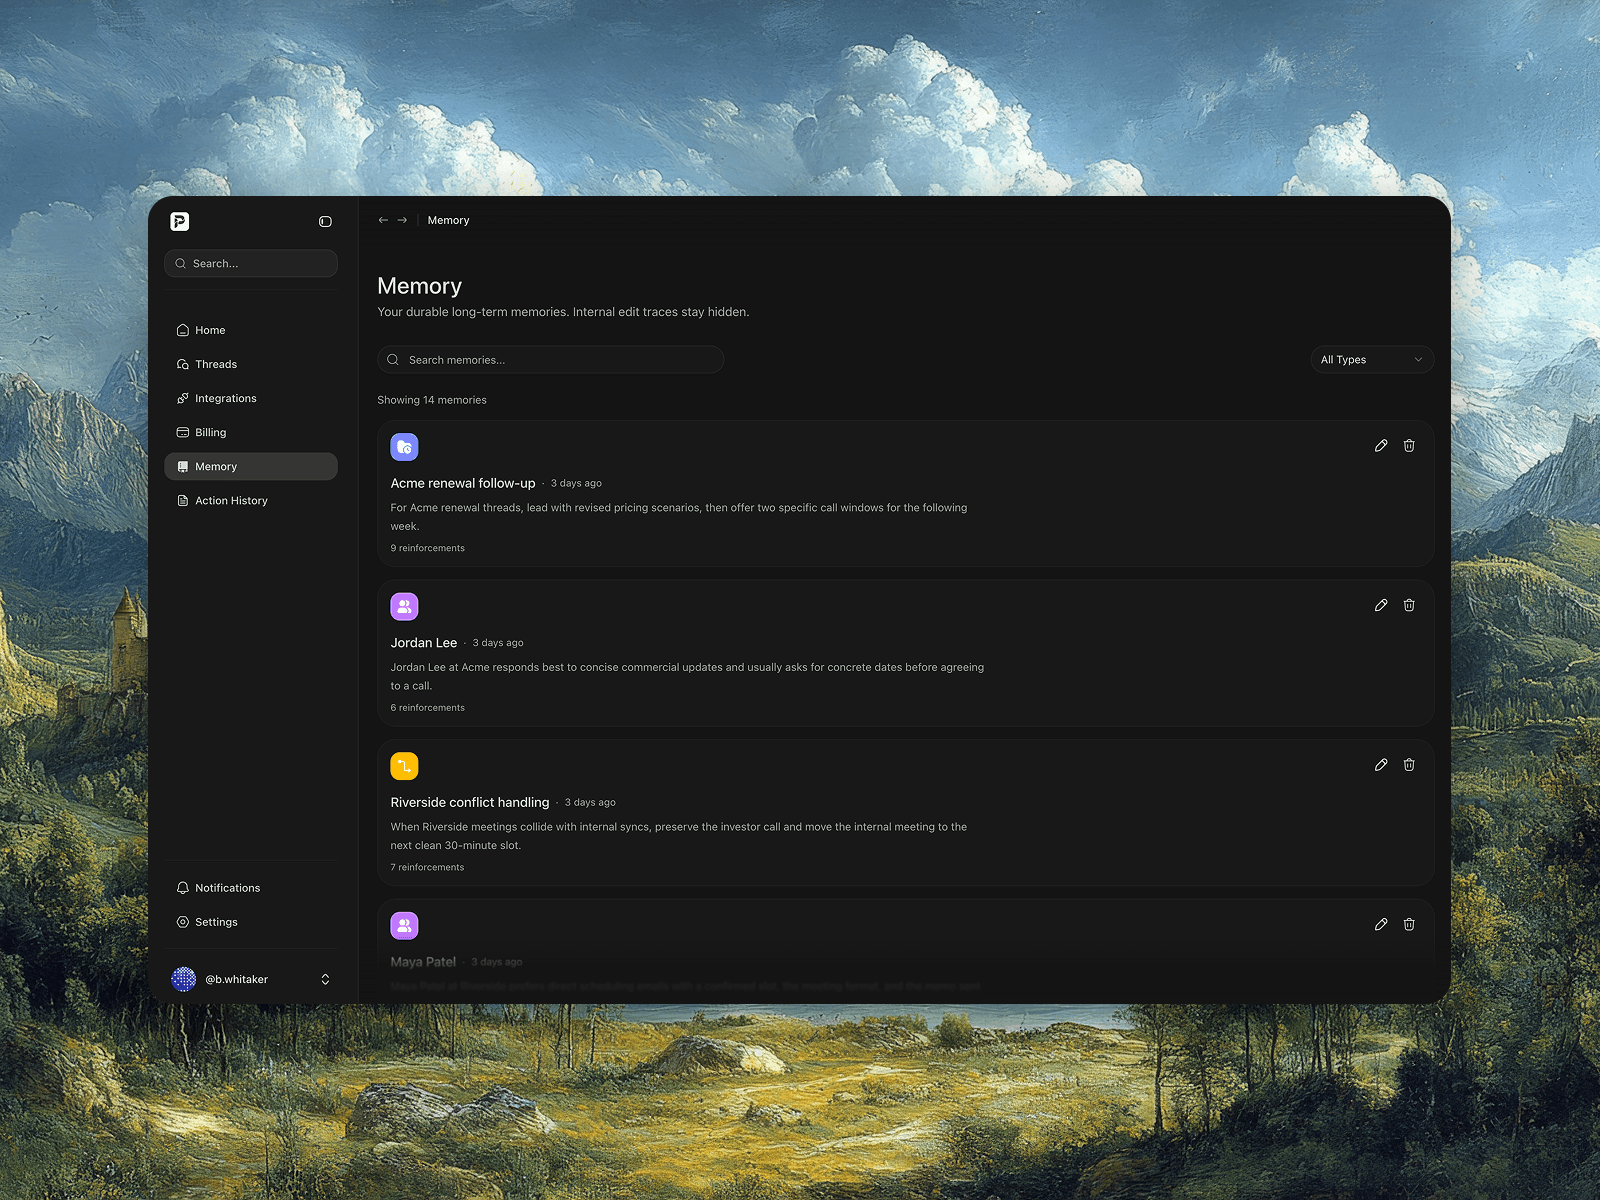Image resolution: width=1600 pixels, height=1200 pixels.
Task: Open the Billing section
Action: point(251,432)
